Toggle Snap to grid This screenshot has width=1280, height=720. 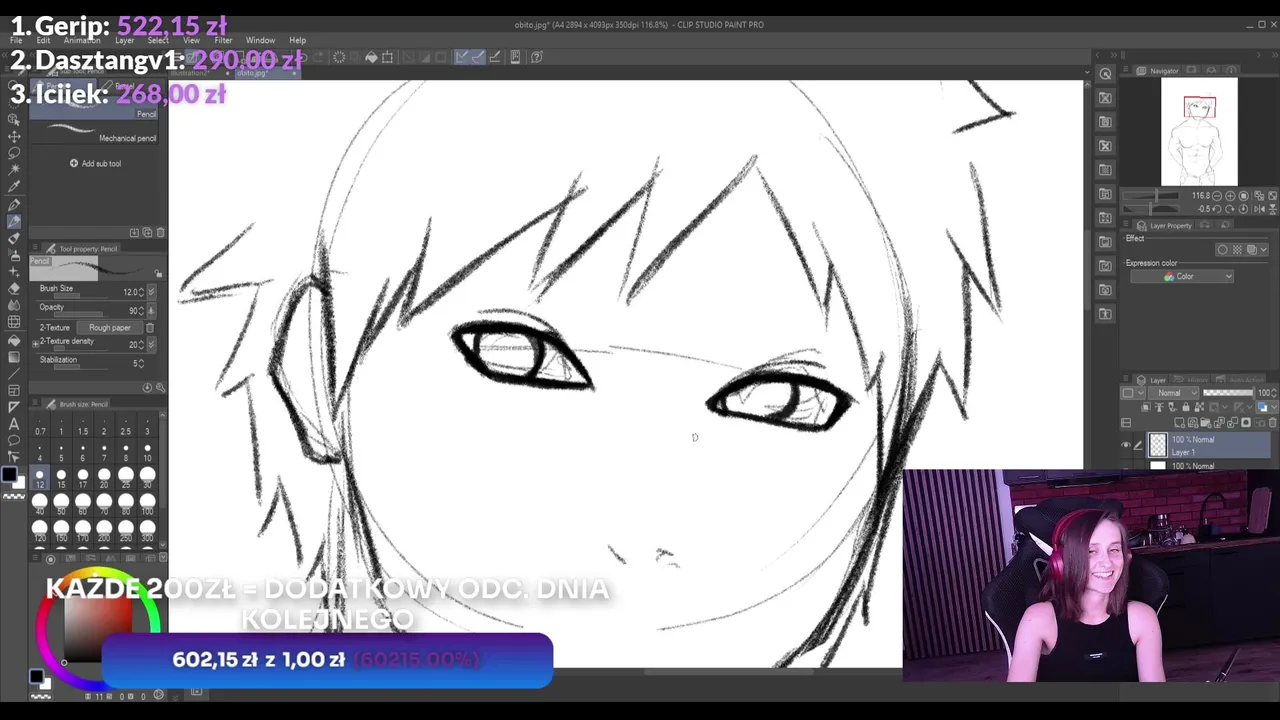click(495, 57)
